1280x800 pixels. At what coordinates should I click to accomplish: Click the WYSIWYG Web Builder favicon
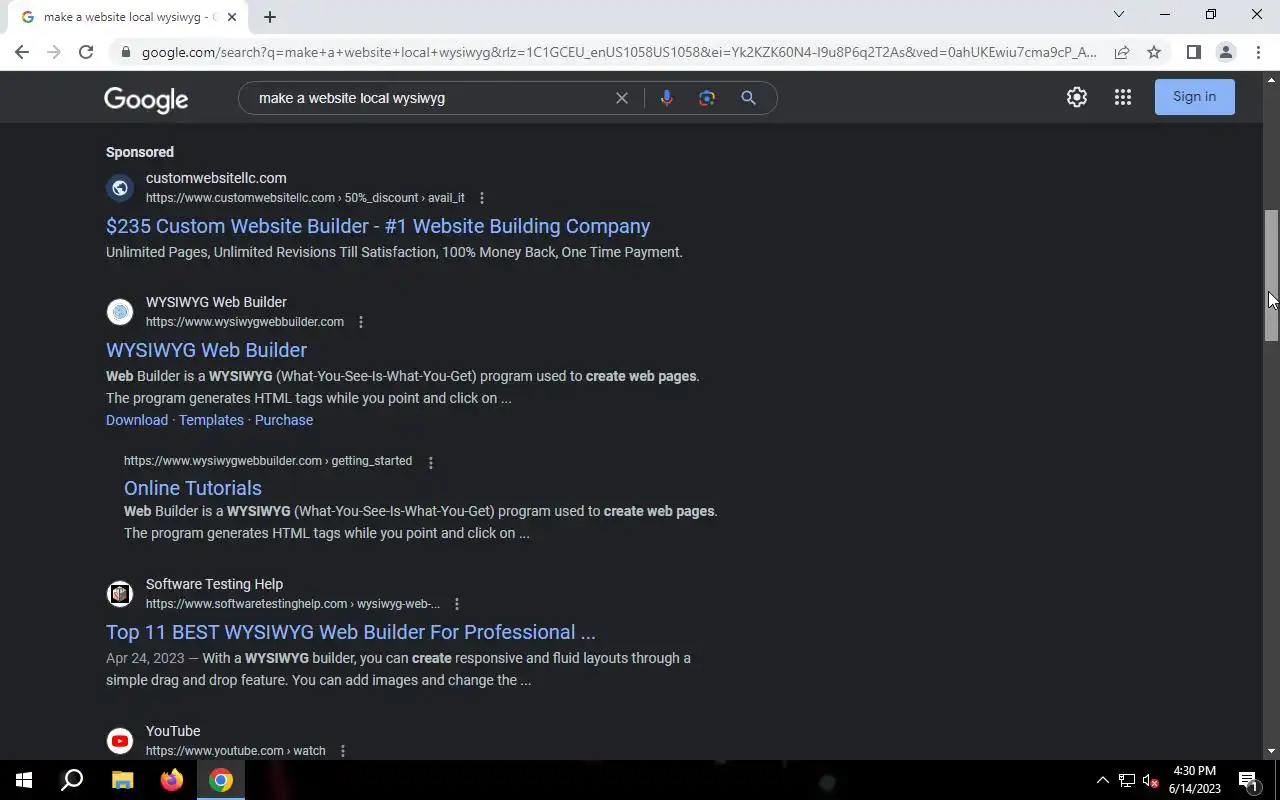pos(120,312)
